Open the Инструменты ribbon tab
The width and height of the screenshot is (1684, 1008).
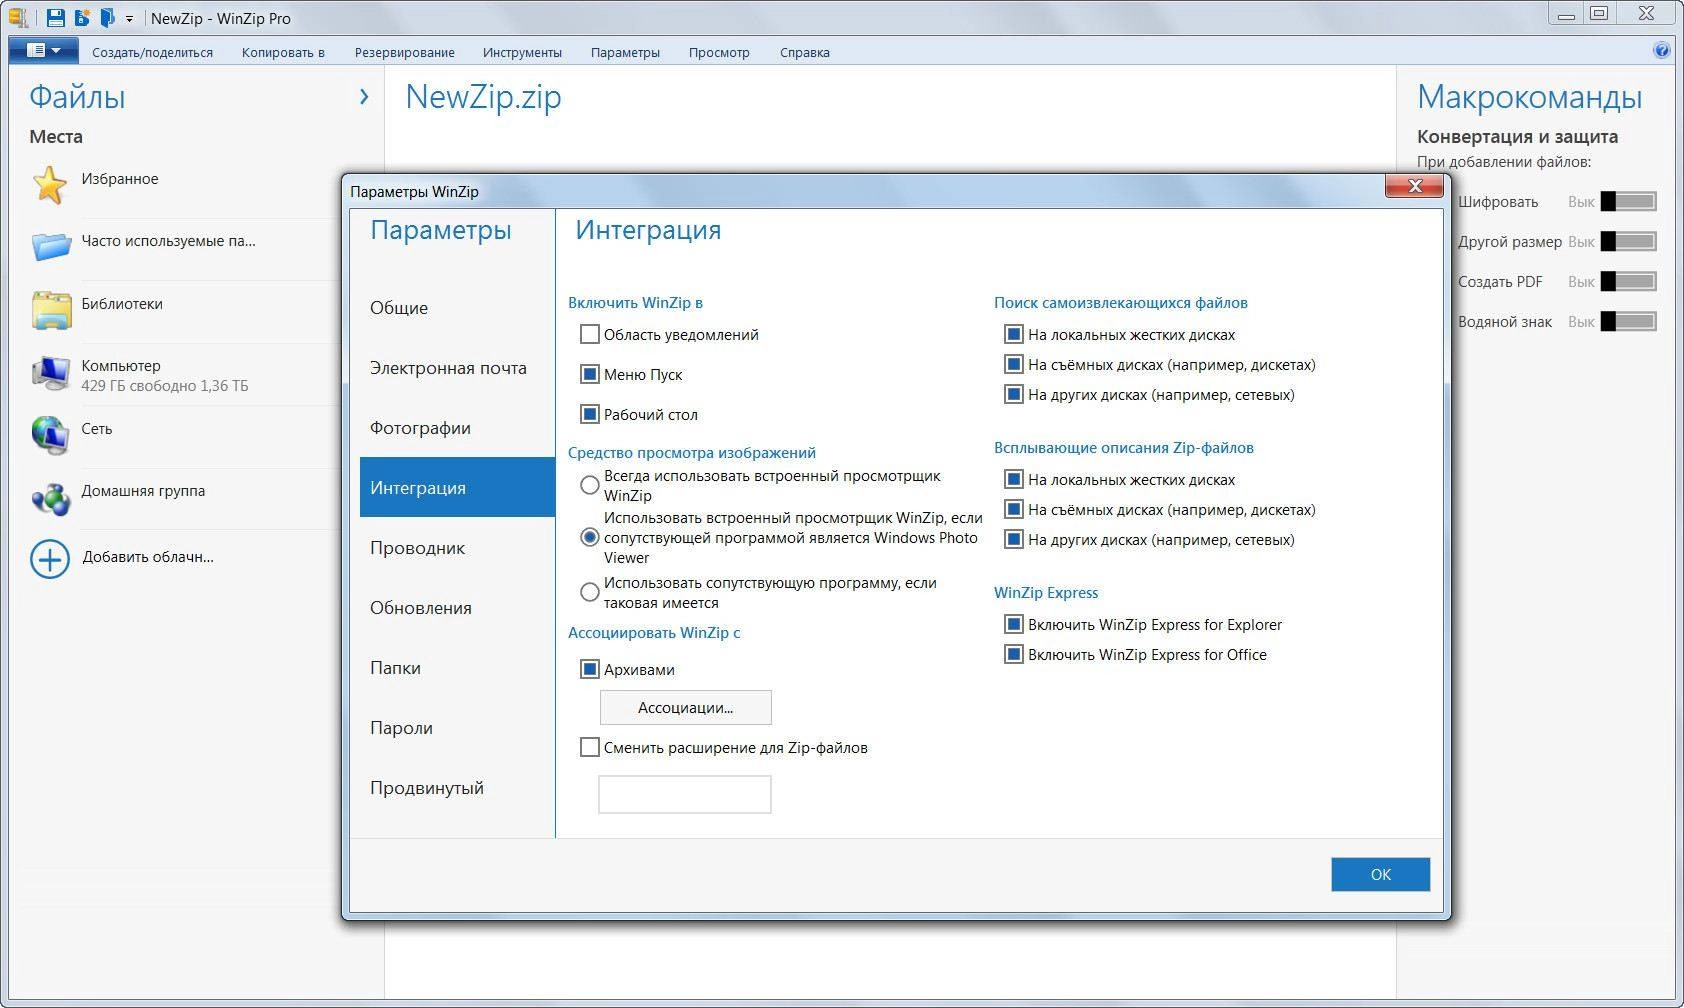coord(522,52)
